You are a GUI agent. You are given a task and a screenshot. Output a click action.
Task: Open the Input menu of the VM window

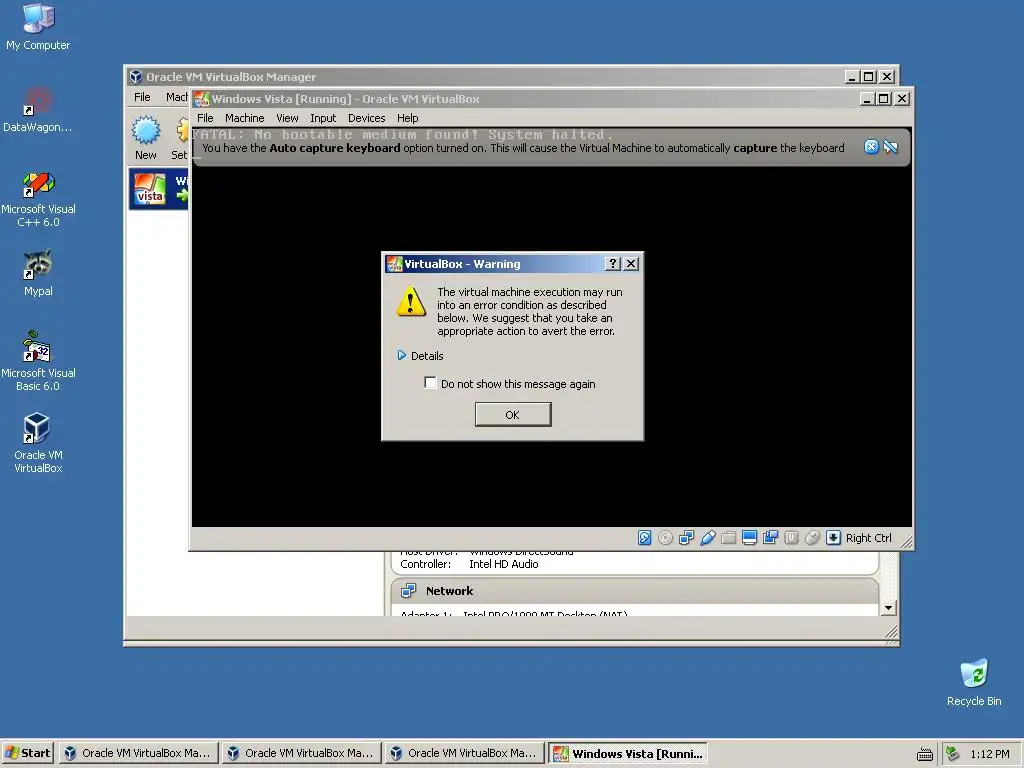[323, 118]
